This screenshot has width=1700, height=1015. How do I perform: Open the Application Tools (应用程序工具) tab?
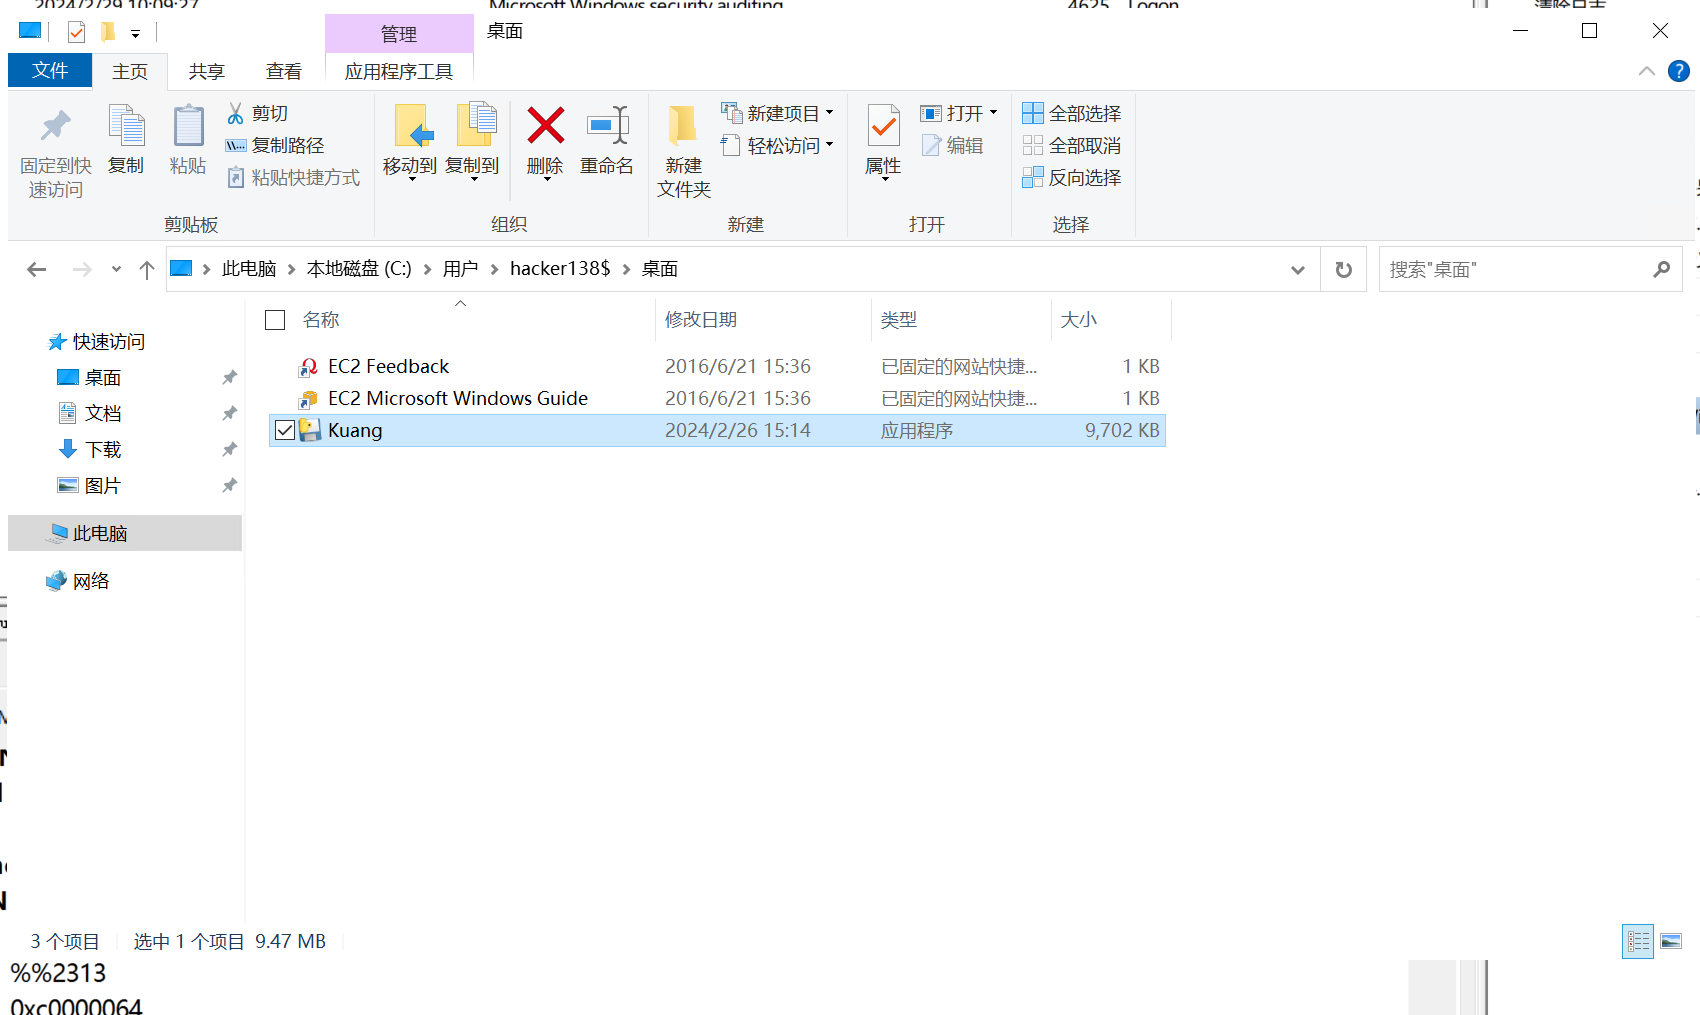point(399,71)
